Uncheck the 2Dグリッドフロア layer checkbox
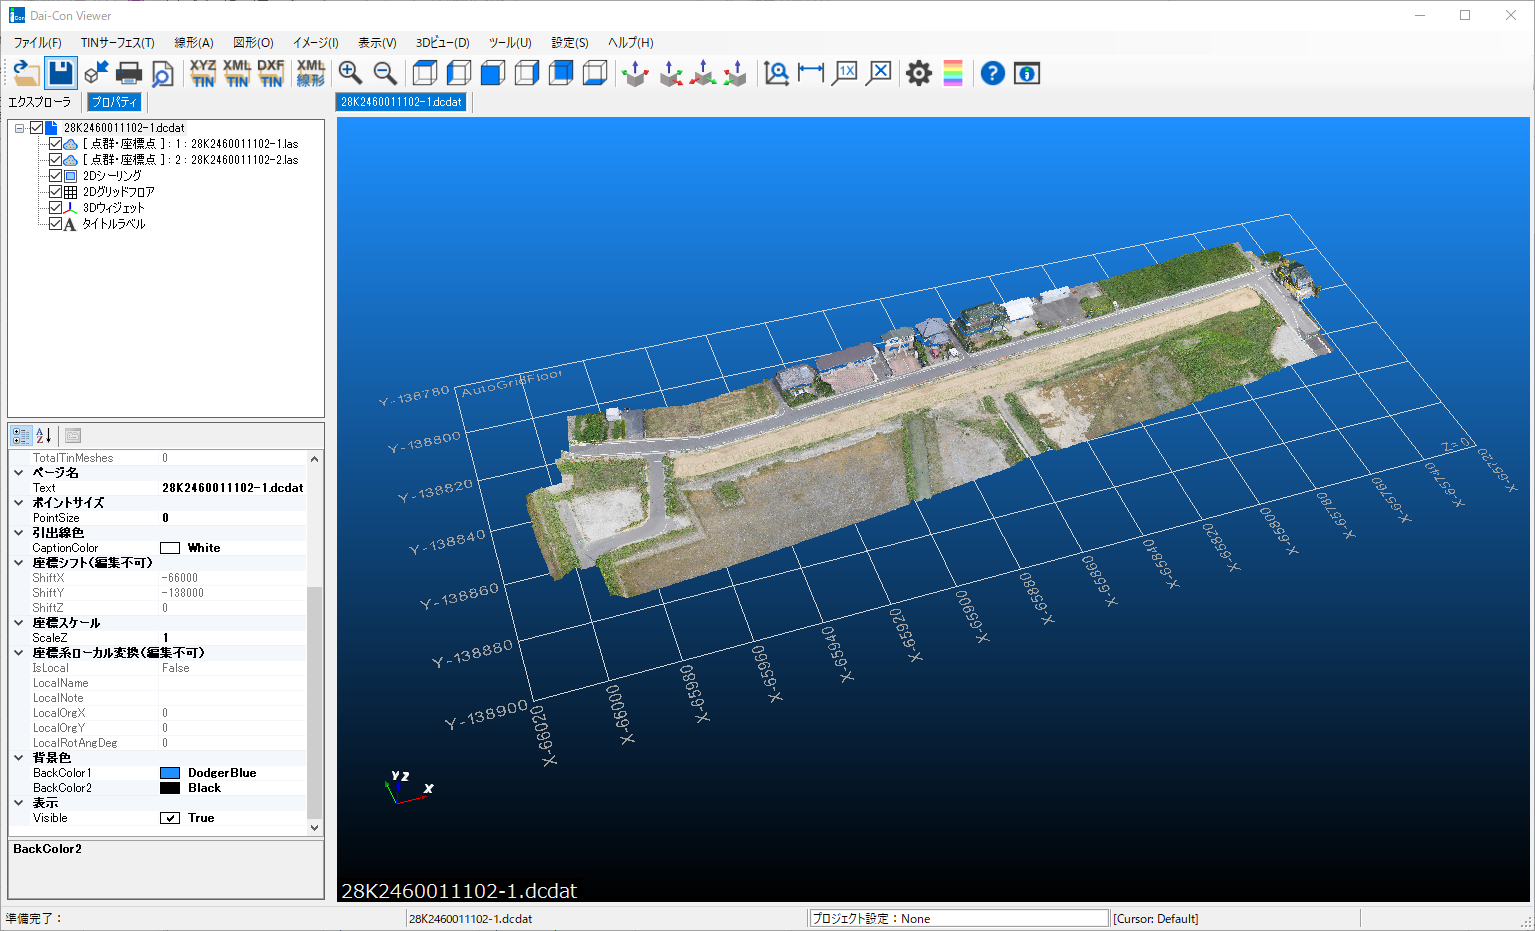Screen dimensions: 1535x931 [x=56, y=192]
